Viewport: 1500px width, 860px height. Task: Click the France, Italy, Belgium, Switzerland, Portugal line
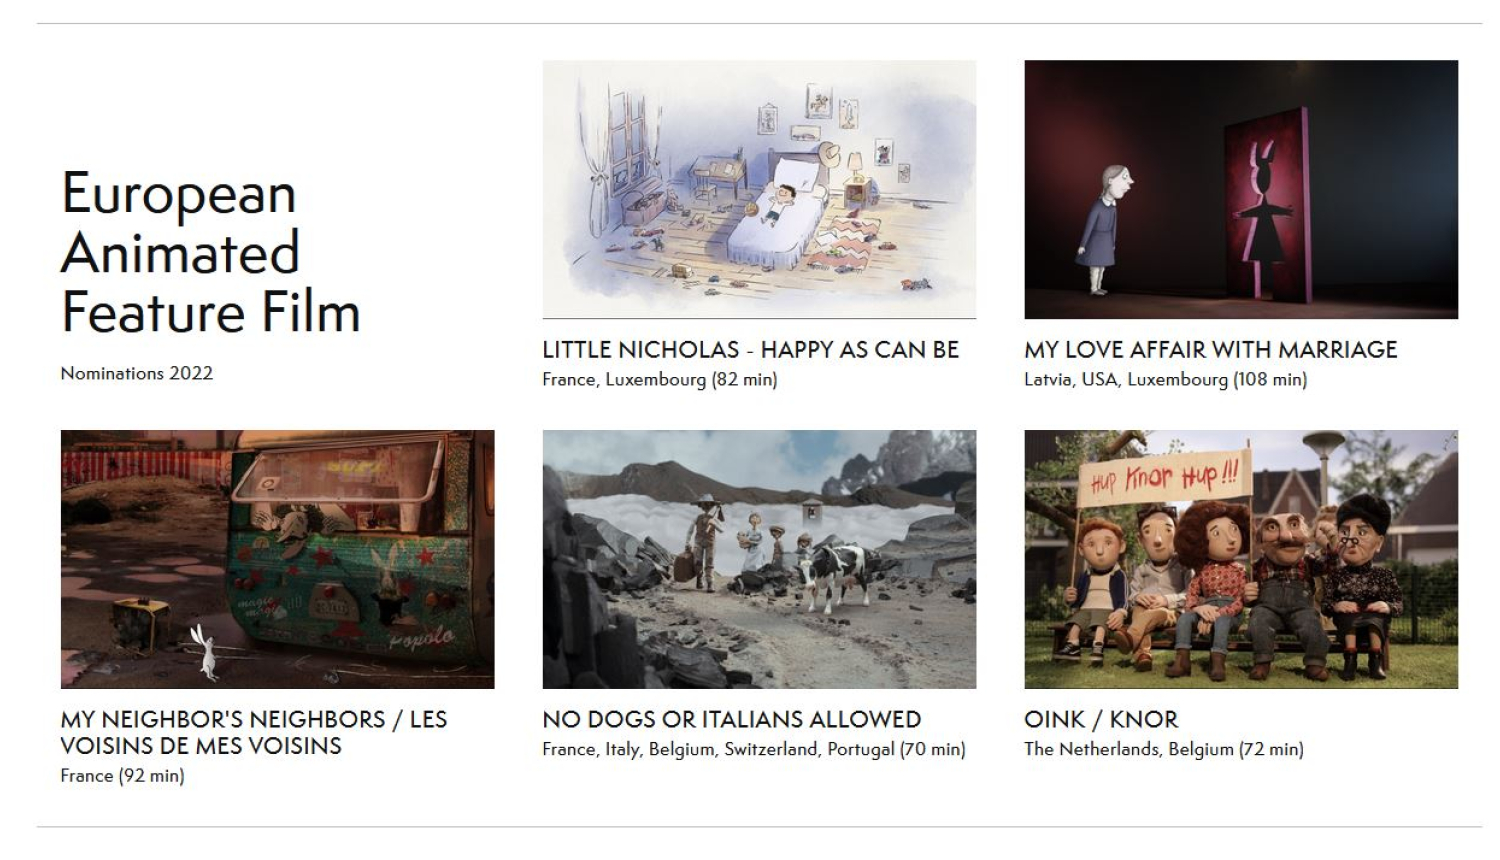coord(754,750)
